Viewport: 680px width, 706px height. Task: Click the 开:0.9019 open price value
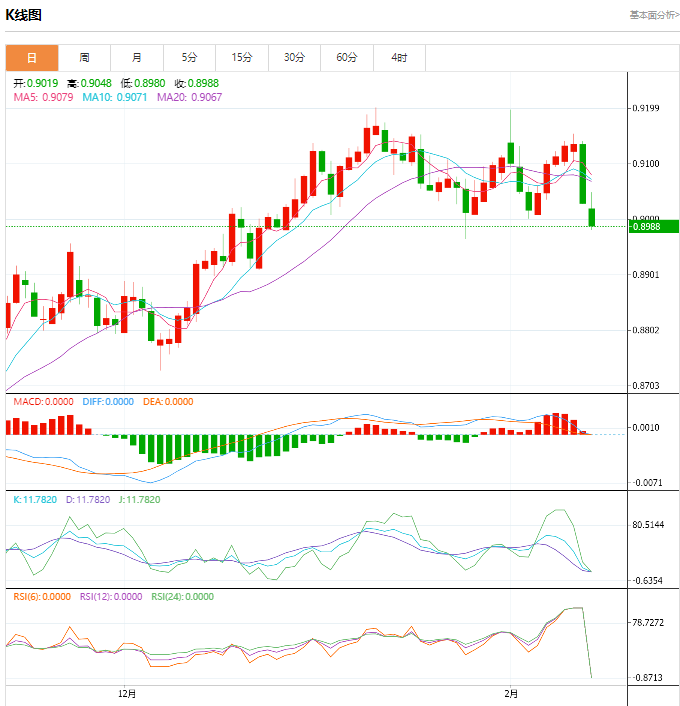(36, 83)
